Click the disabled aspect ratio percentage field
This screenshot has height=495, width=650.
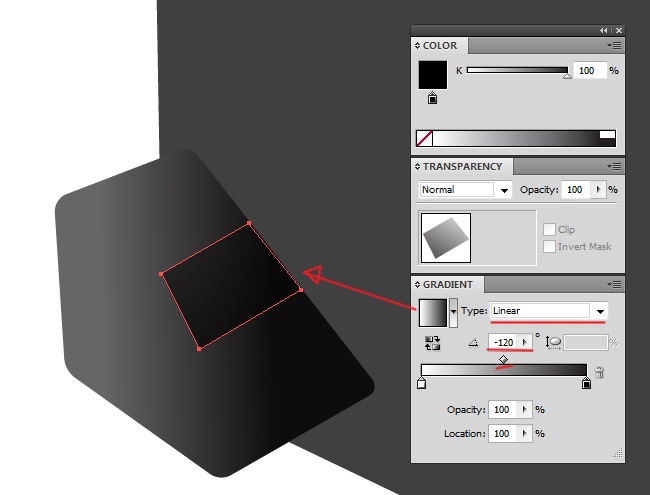point(585,343)
